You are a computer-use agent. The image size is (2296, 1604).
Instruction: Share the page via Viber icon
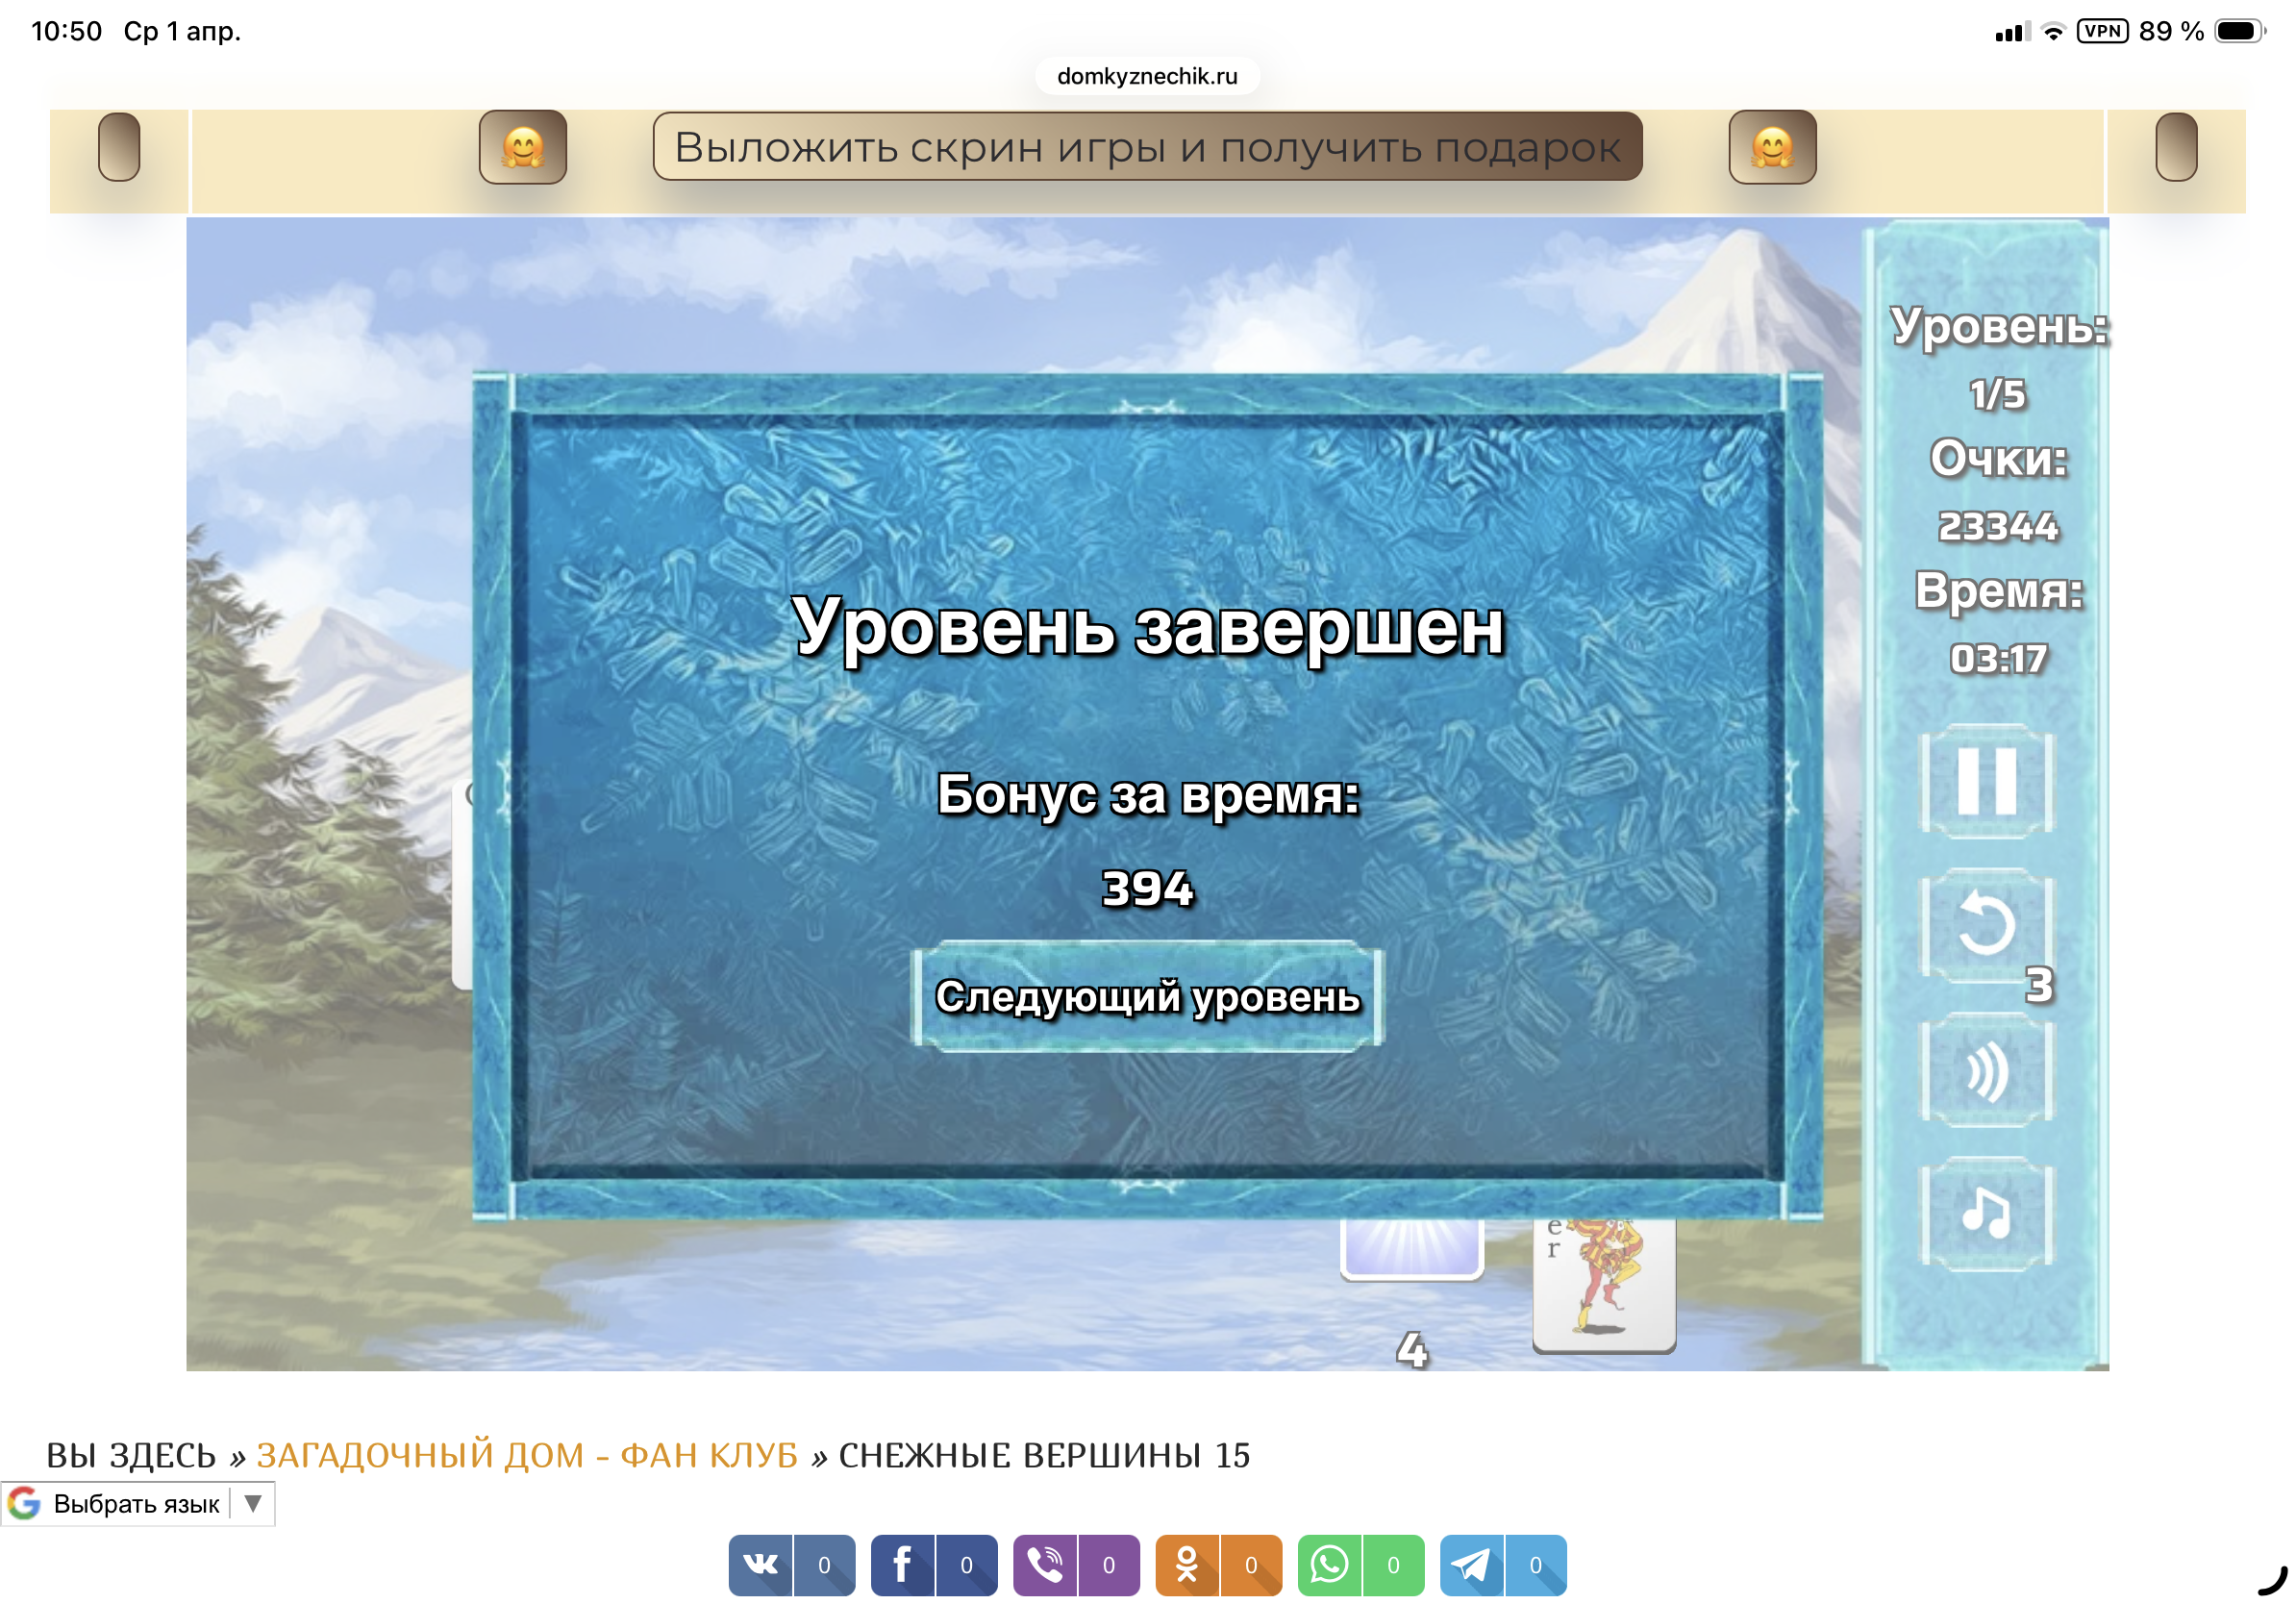(1045, 1565)
